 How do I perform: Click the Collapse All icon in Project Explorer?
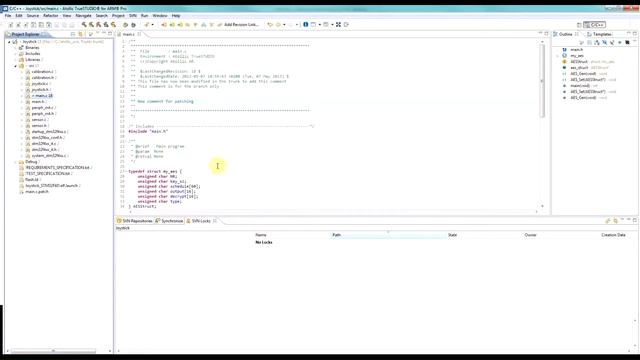click(x=73, y=34)
